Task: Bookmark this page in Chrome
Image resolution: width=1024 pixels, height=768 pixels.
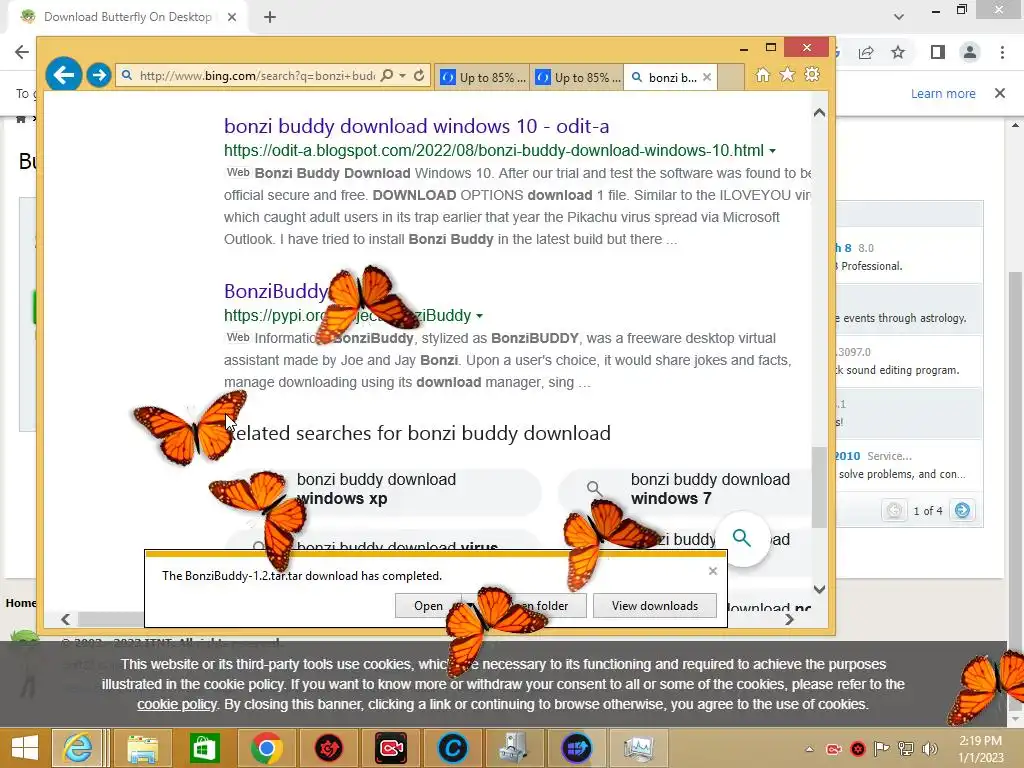Action: (898, 52)
